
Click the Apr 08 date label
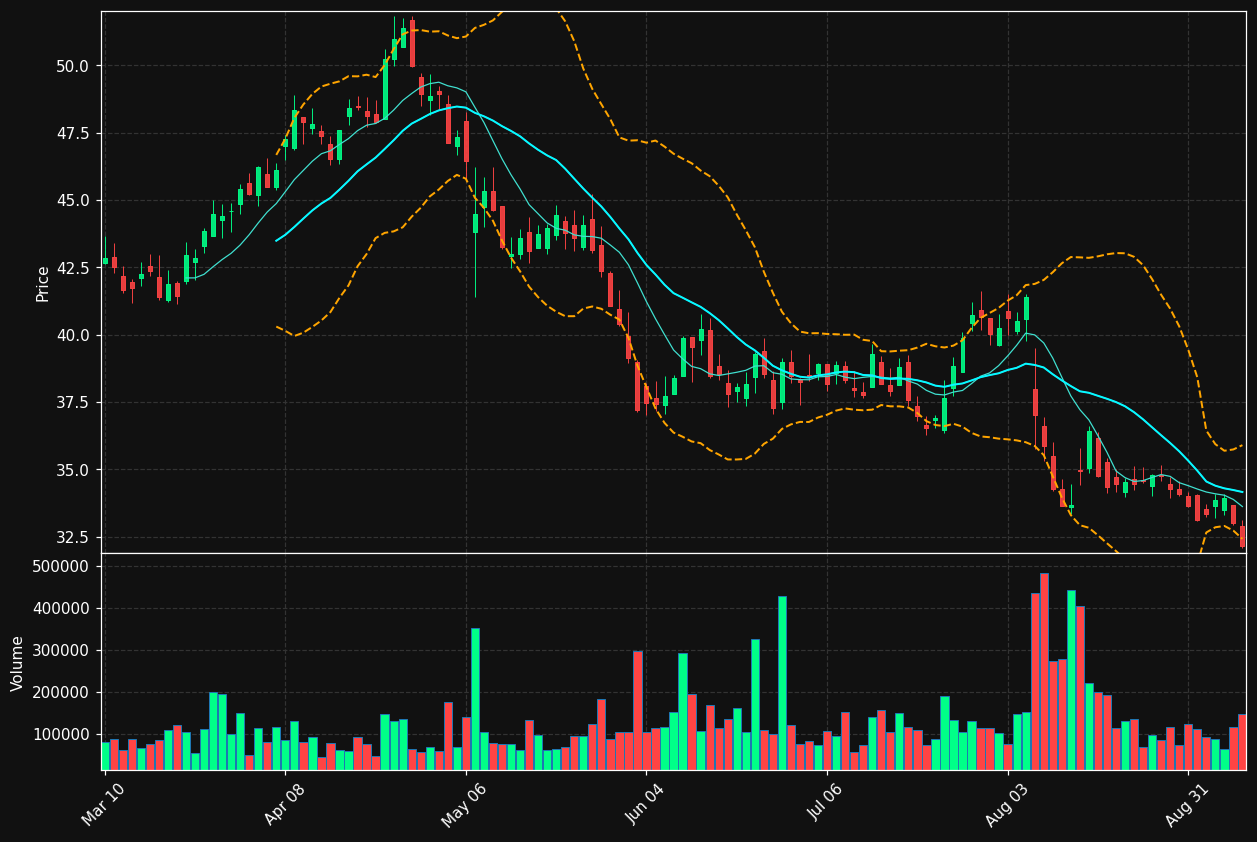(284, 805)
